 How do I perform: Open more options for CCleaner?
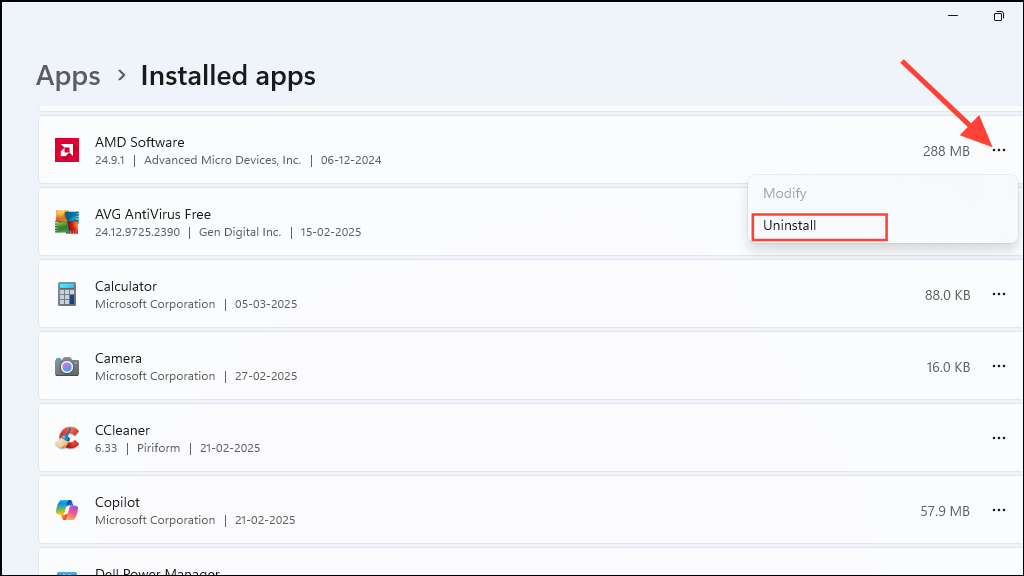point(999,438)
